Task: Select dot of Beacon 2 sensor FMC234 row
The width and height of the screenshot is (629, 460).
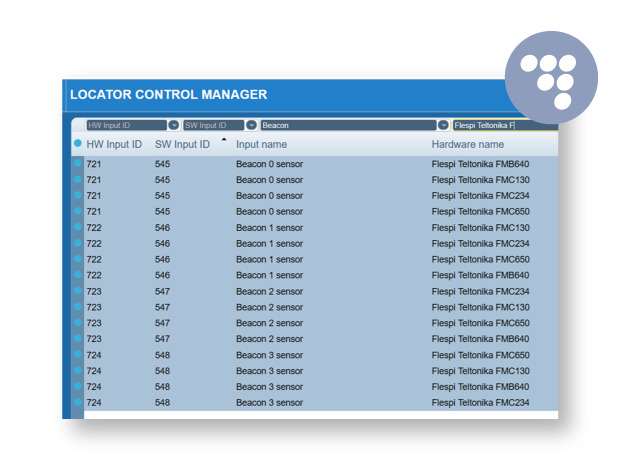Action: [78, 291]
